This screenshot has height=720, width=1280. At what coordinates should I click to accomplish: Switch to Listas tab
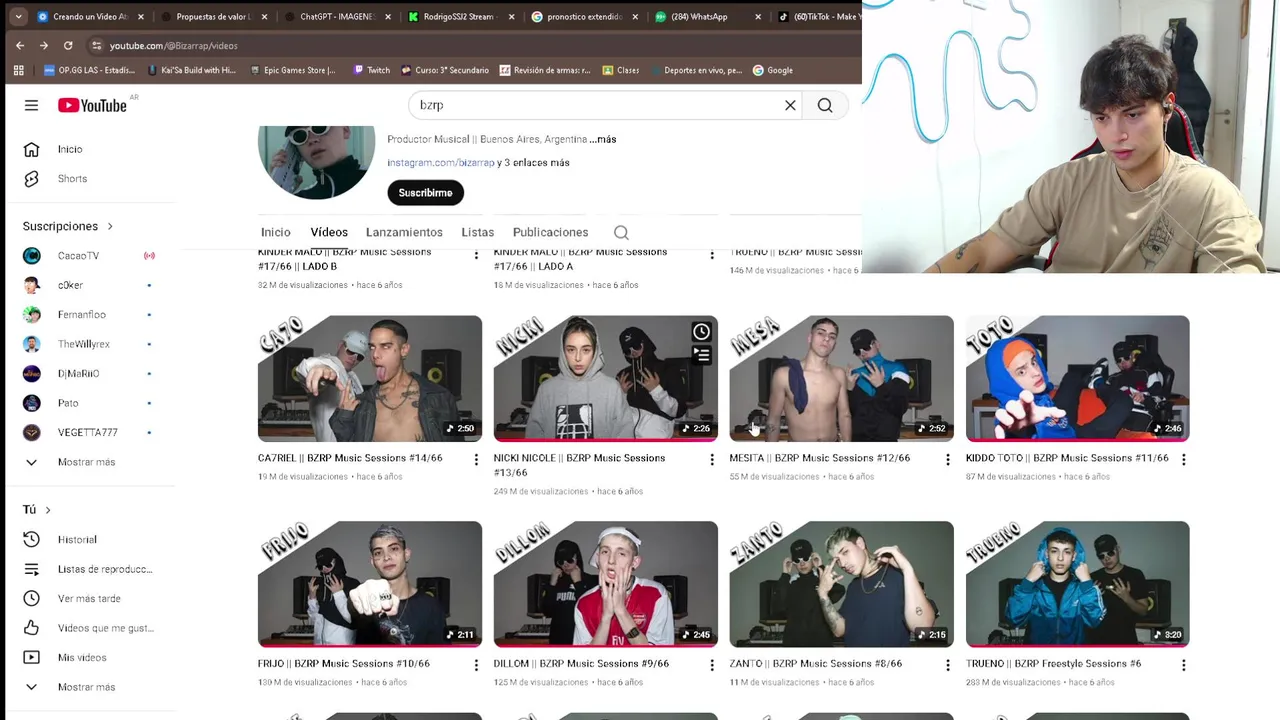(x=478, y=232)
